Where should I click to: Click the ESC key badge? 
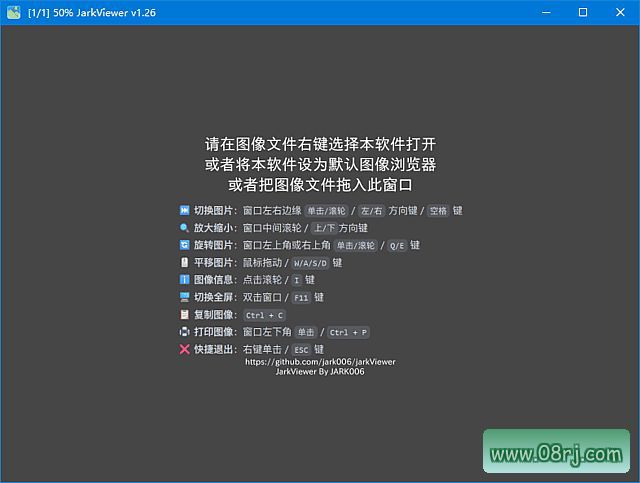[302, 350]
